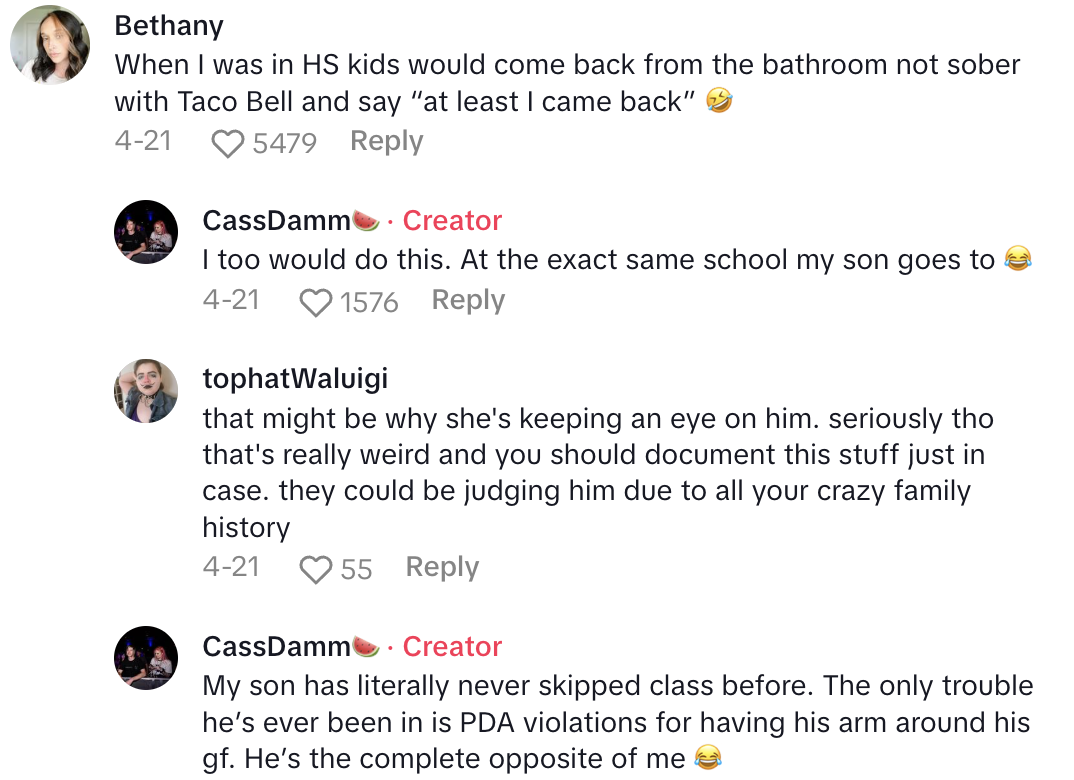Screen dimensions: 1074x780
Task: Click the Creator badge on the first CassDamm reply
Action: [452, 221]
